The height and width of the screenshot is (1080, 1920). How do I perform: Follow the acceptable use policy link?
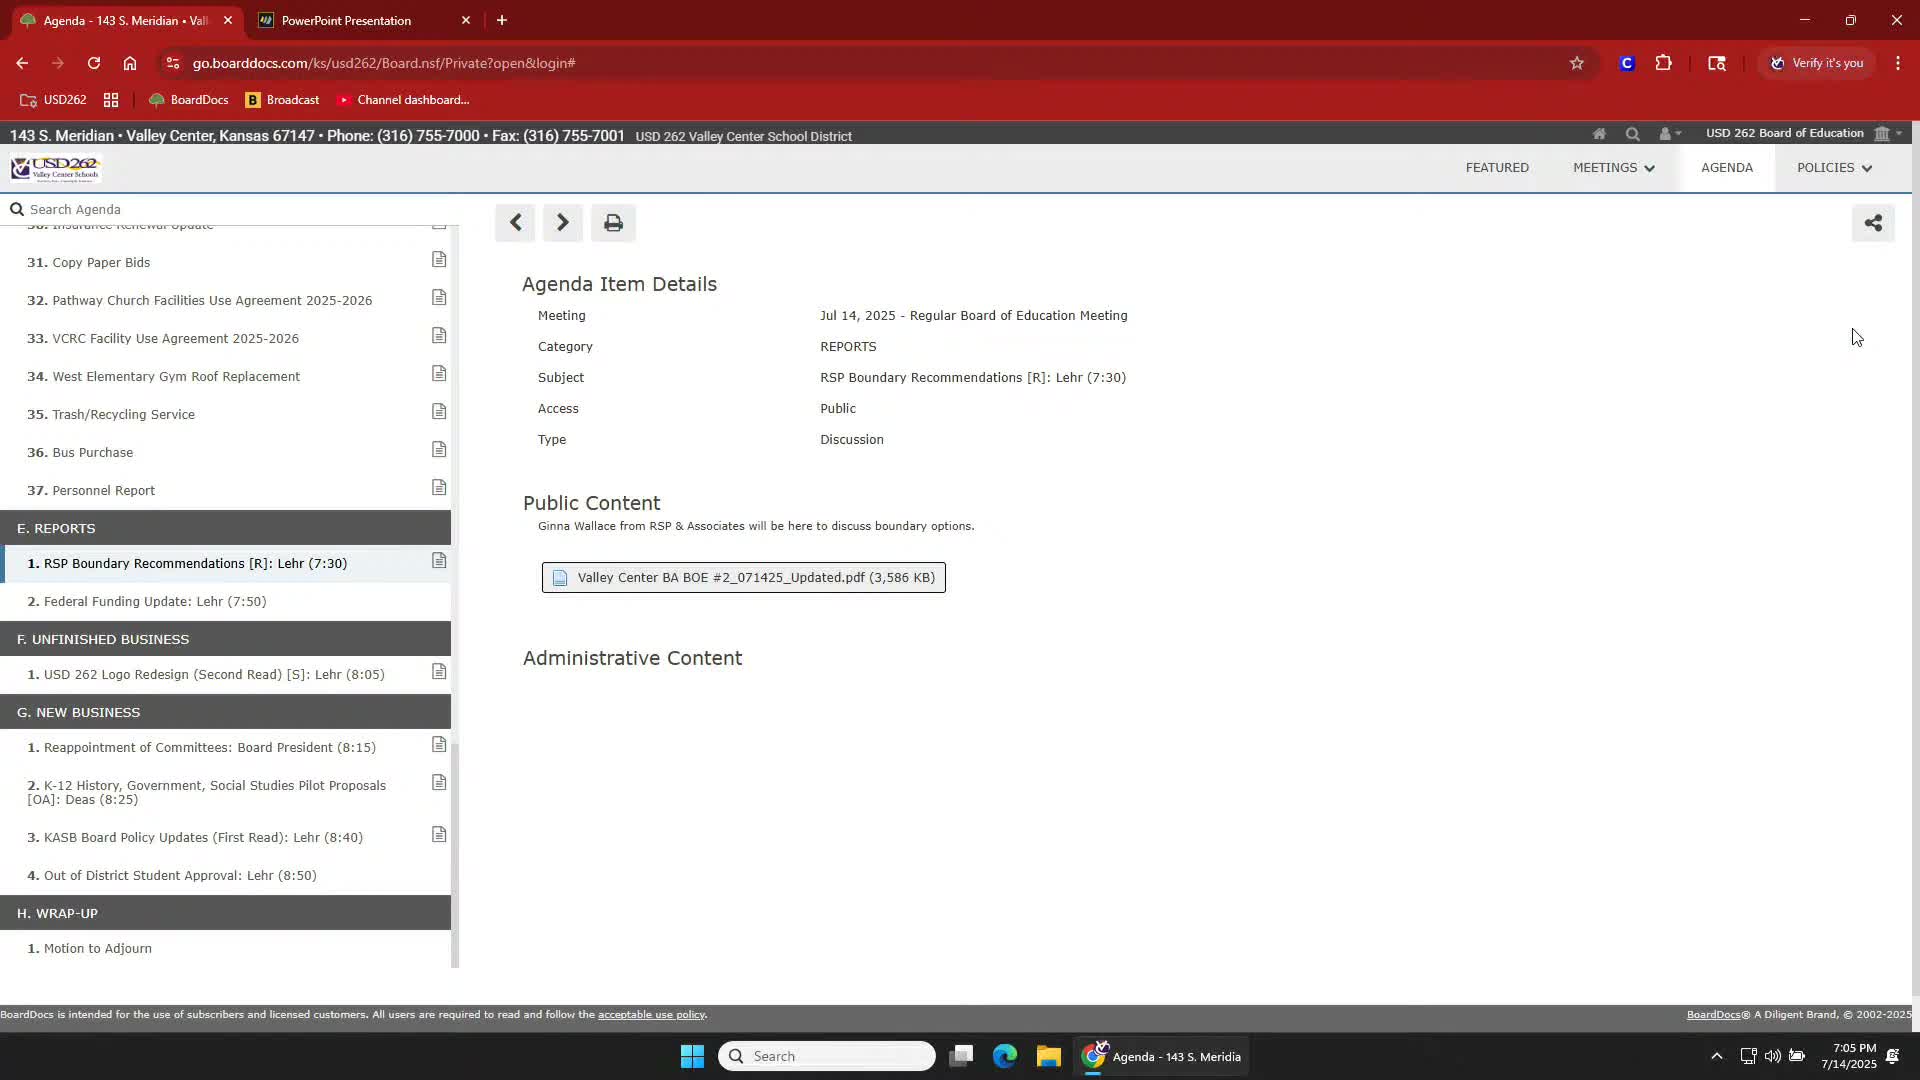click(651, 1015)
